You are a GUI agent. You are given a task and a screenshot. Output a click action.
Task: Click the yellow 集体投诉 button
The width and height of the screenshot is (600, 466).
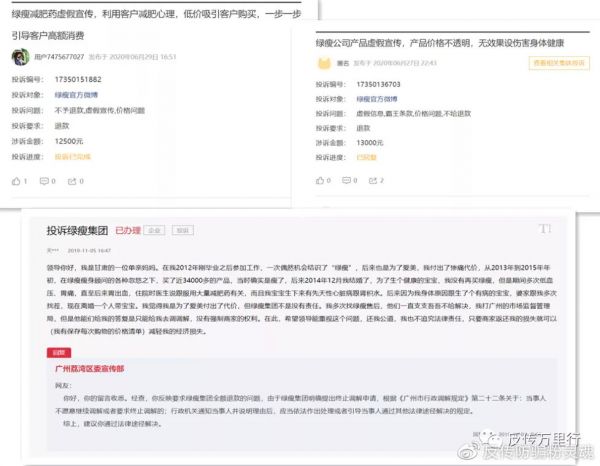[x=559, y=63]
